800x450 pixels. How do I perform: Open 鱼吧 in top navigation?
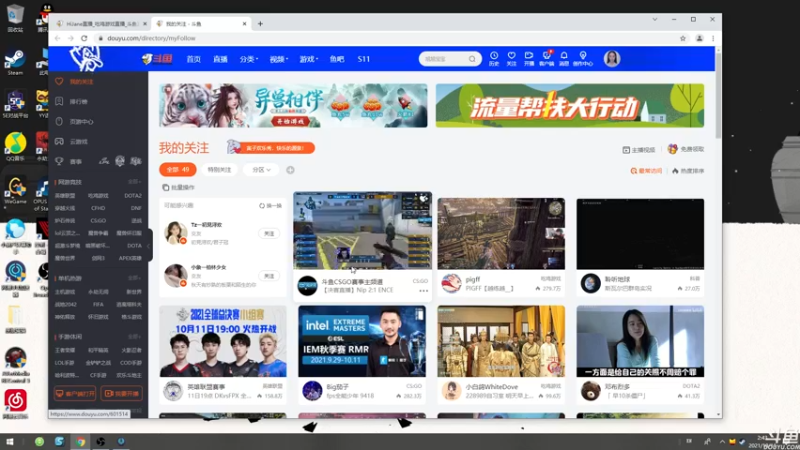[x=337, y=59]
